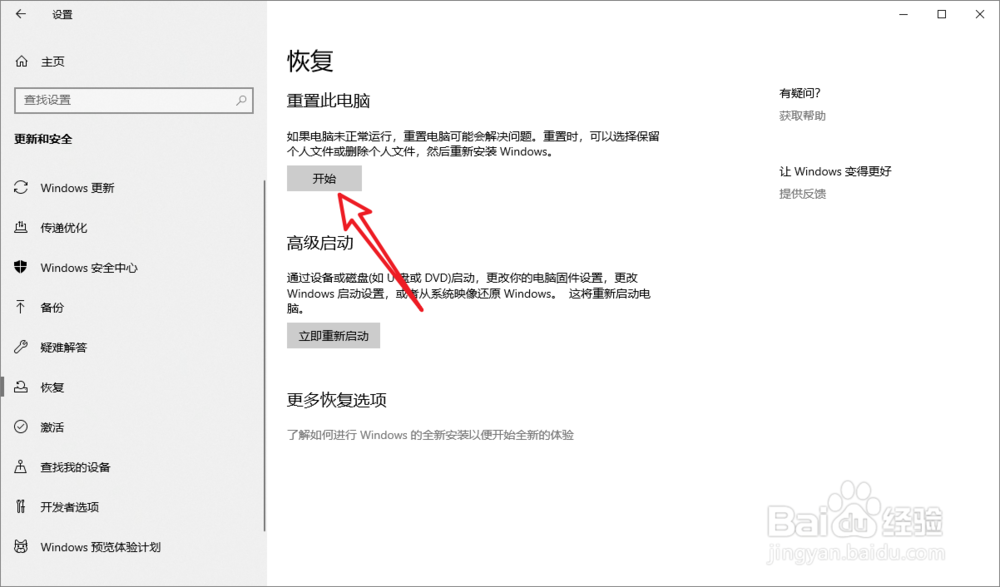This screenshot has width=1000, height=587.
Task: Open 开发者选项 in the sidebar
Action: pos(70,507)
